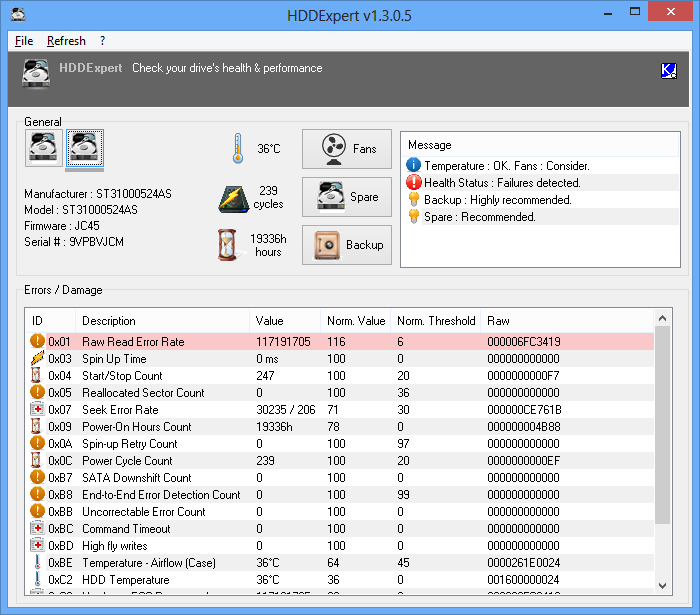The height and width of the screenshot is (615, 700).
Task: Click the hourglass icon of row 0x09
Action: tap(36, 426)
